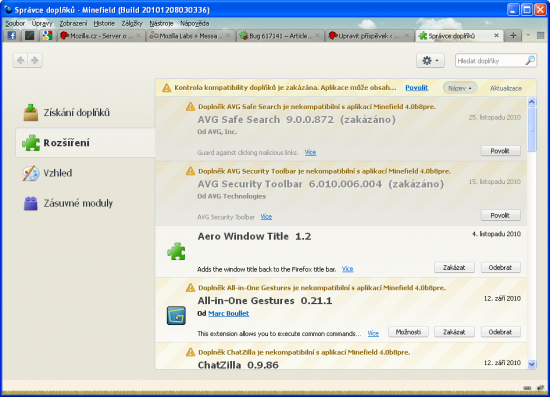The width and height of the screenshot is (550, 397).
Task: Click the ChatZilla 0.9.86 title
Action: (238, 365)
